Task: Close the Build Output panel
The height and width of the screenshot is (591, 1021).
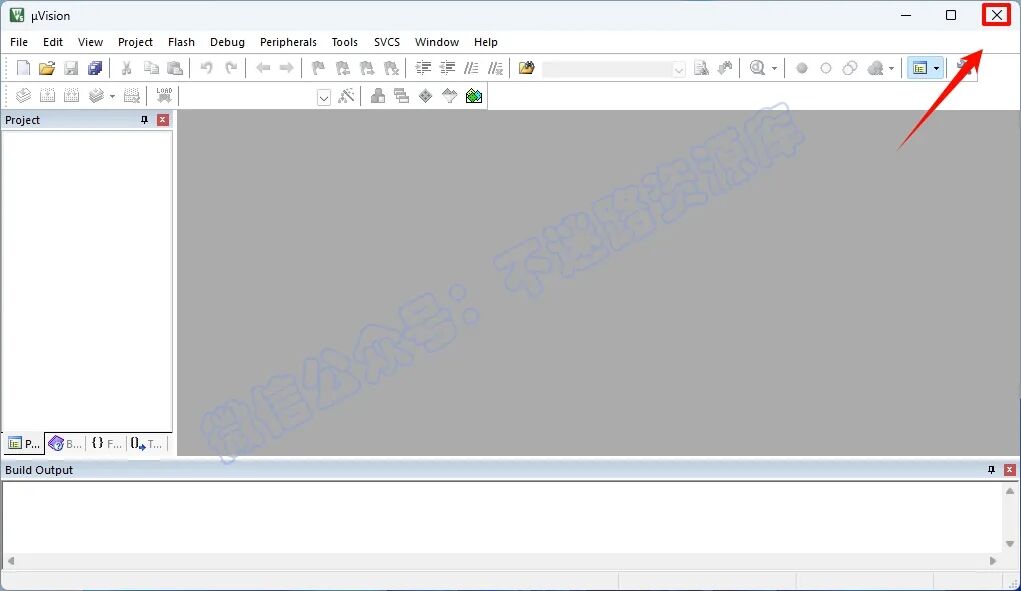Action: coord(1009,470)
